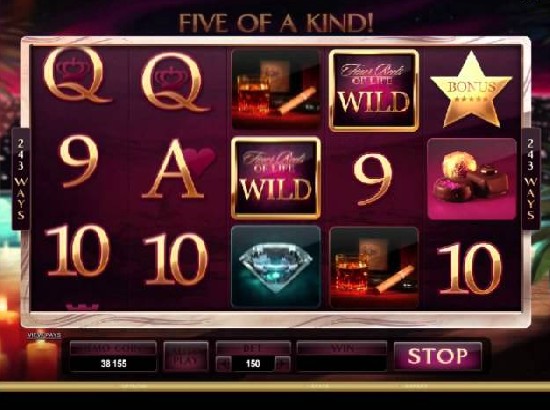Click the Wild symbol on reel four

pyautogui.click(x=374, y=90)
